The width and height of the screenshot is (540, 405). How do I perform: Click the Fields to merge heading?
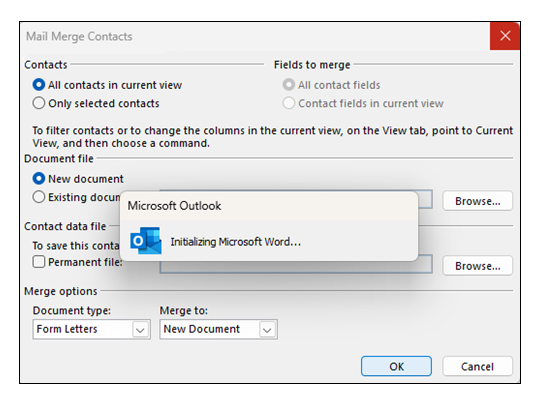(312, 65)
